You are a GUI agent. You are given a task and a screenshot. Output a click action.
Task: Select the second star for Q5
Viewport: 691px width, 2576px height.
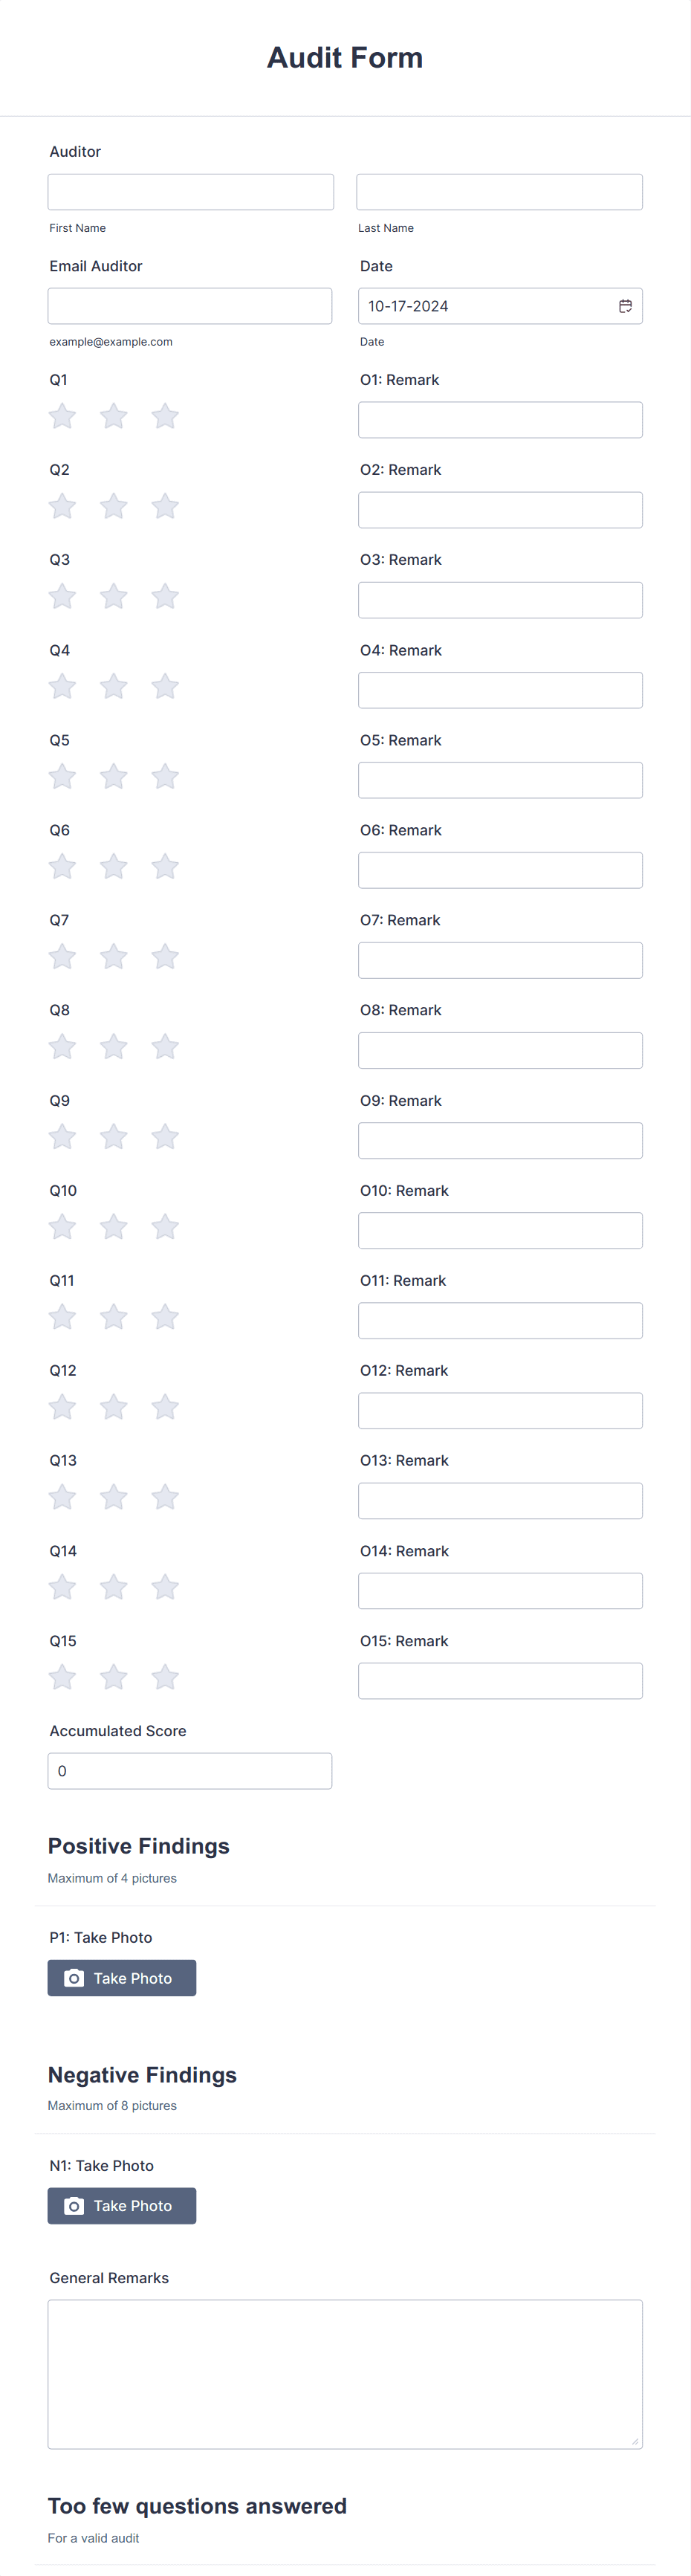tap(113, 776)
